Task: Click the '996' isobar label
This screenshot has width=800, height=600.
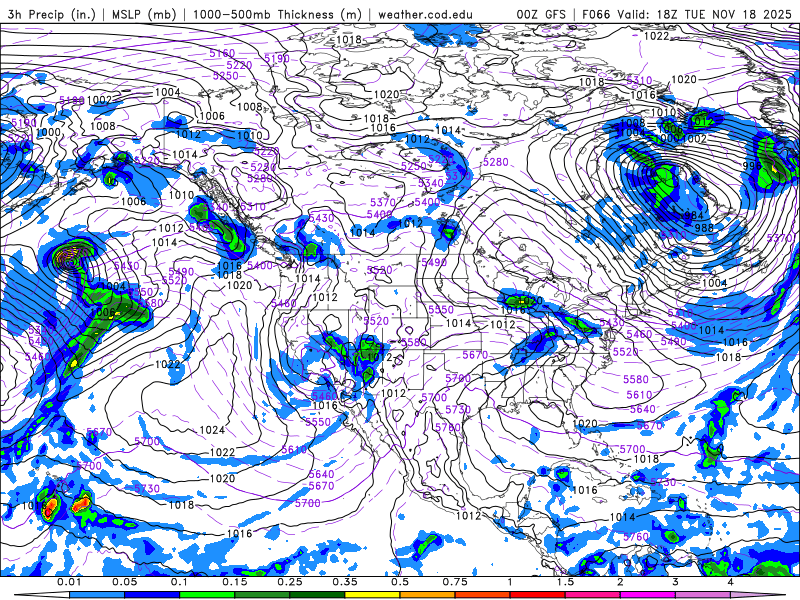Action: (752, 166)
